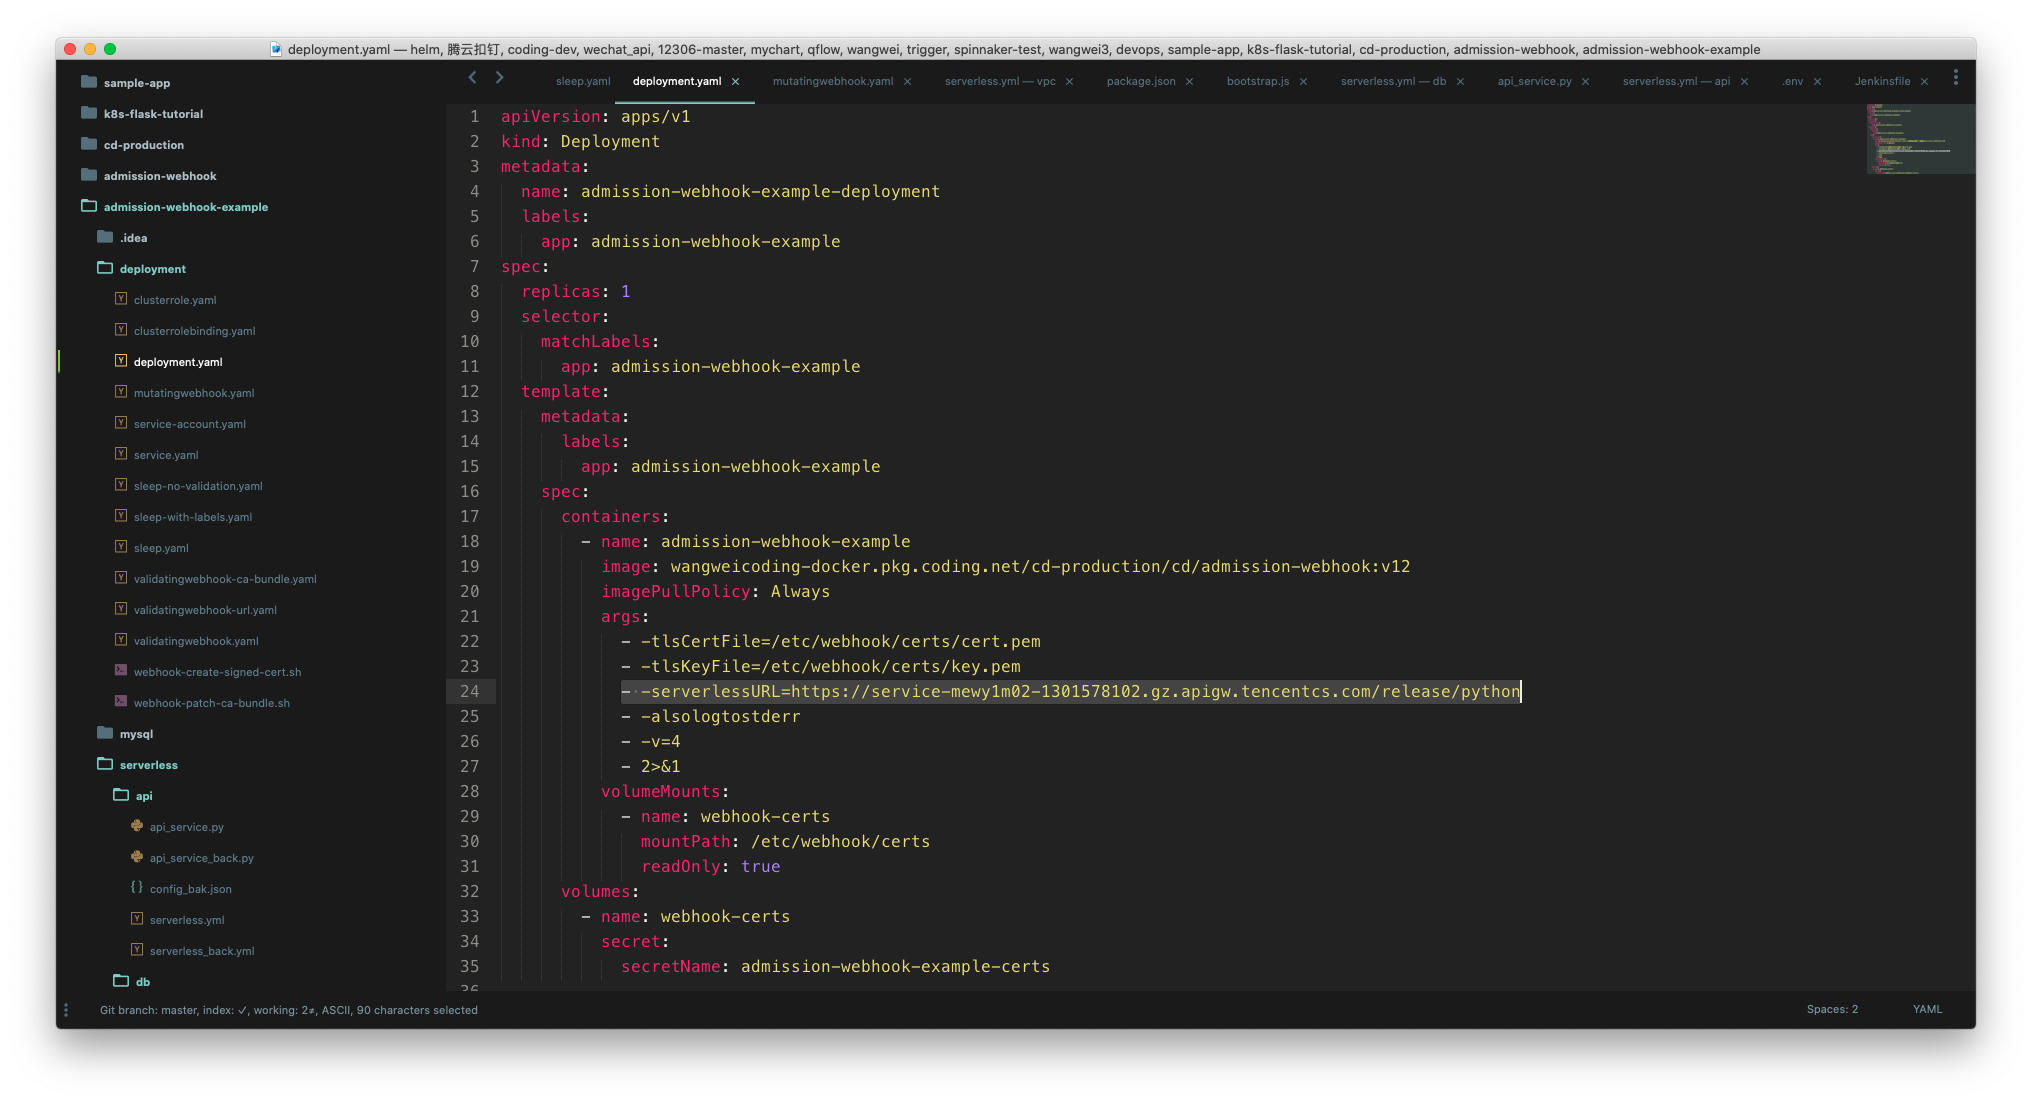The image size is (2032, 1103).
Task: Close the deployment.yaml tab
Action: click(x=736, y=82)
